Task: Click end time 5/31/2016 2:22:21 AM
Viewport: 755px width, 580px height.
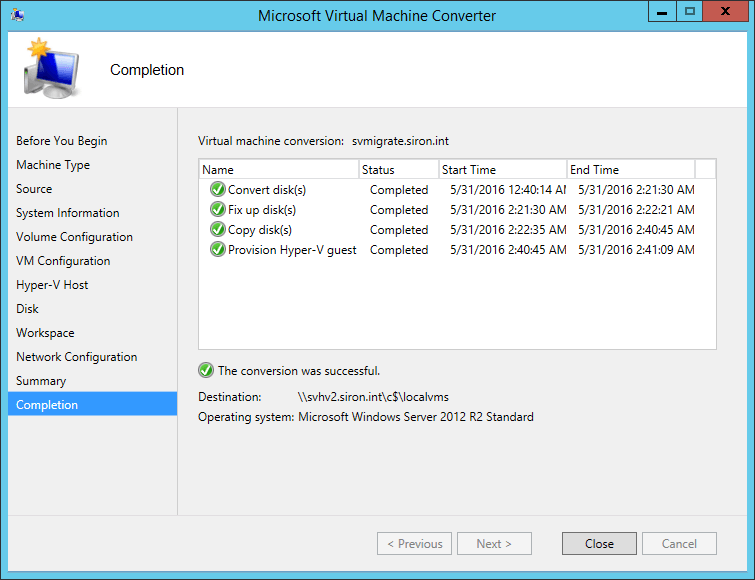Action: coord(636,210)
